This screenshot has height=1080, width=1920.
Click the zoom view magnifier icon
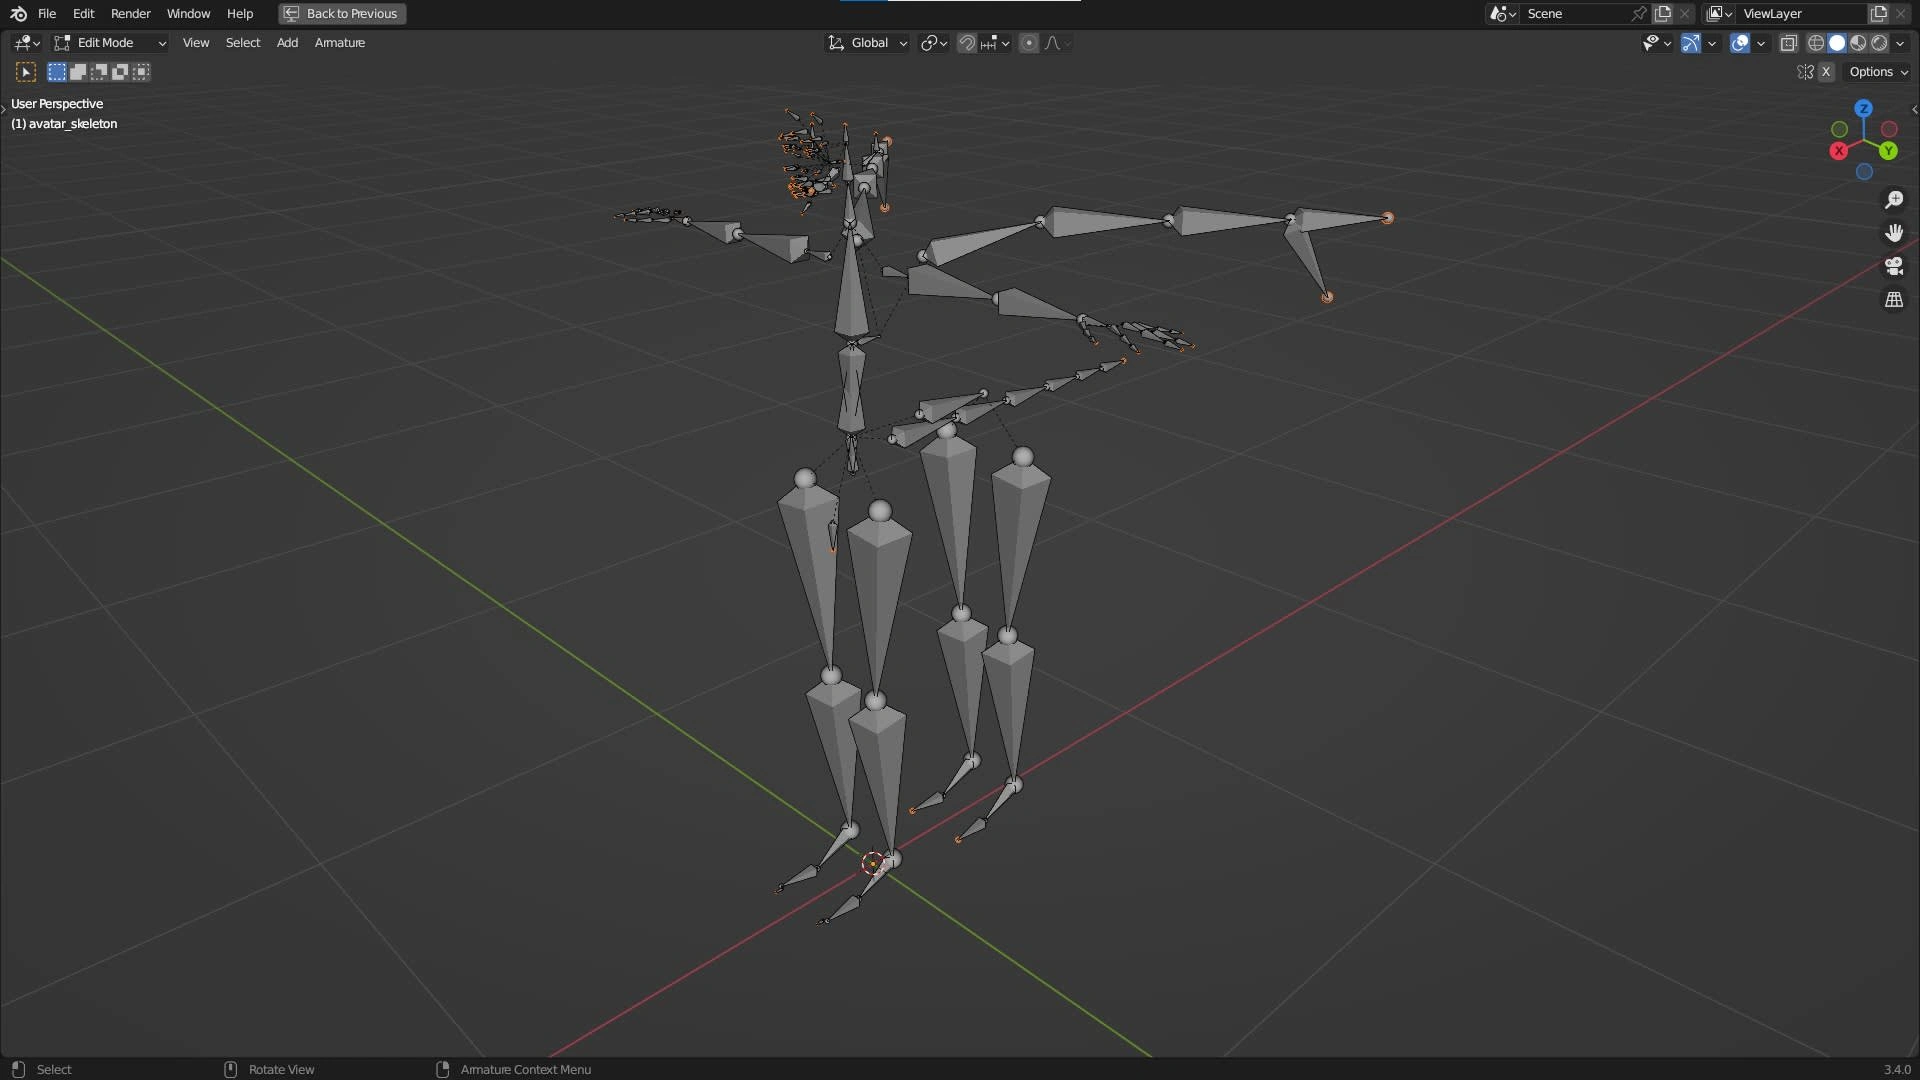click(x=1894, y=200)
